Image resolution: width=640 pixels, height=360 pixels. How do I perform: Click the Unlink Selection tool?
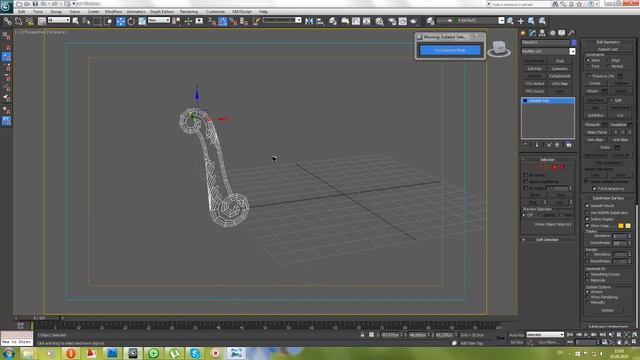coord(18,21)
